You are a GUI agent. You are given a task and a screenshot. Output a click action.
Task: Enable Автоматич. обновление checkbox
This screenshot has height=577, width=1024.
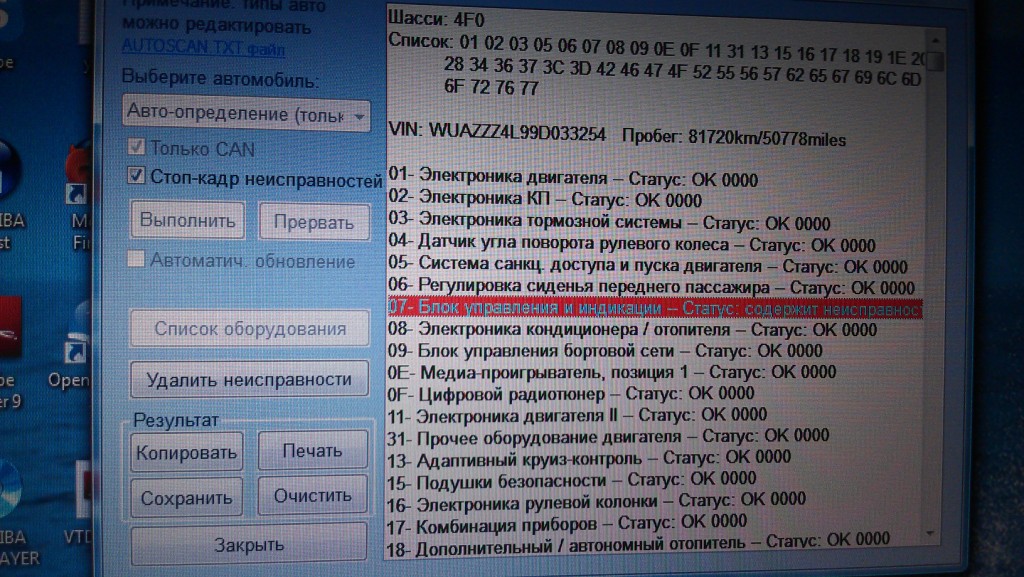tap(136, 259)
